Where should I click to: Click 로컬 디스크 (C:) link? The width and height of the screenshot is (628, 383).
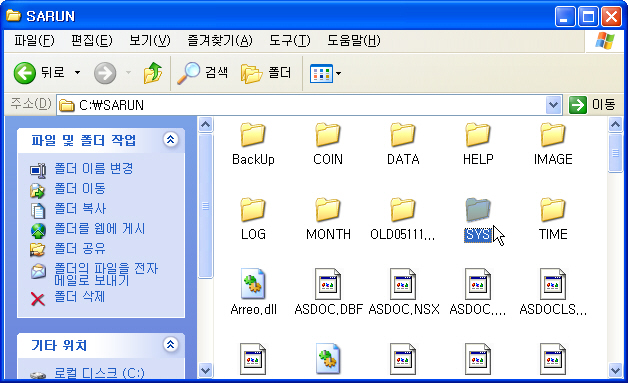tap(99, 373)
